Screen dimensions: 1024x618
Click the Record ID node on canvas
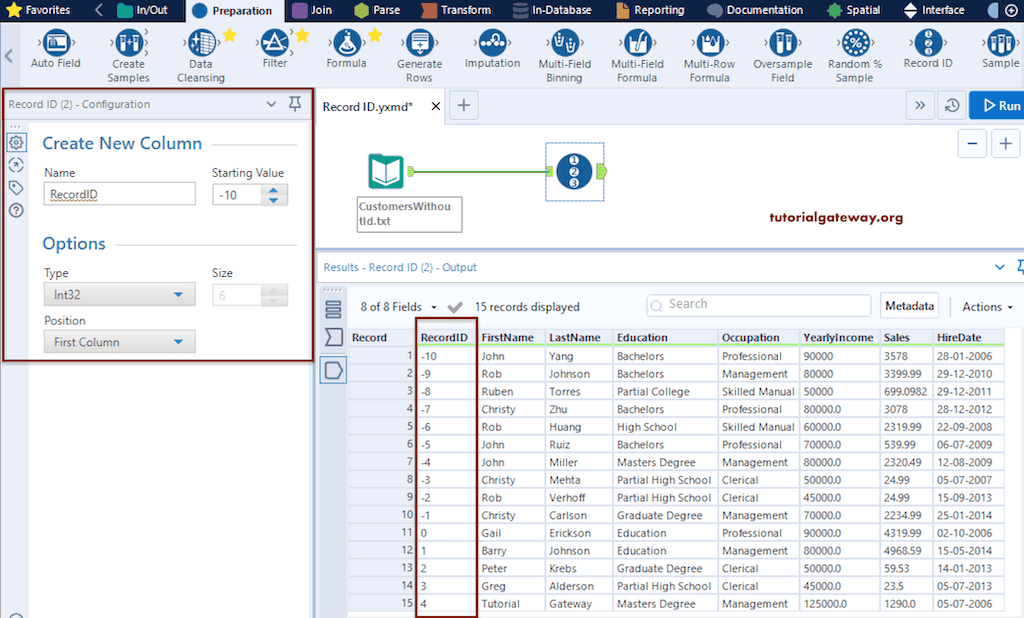(574, 171)
